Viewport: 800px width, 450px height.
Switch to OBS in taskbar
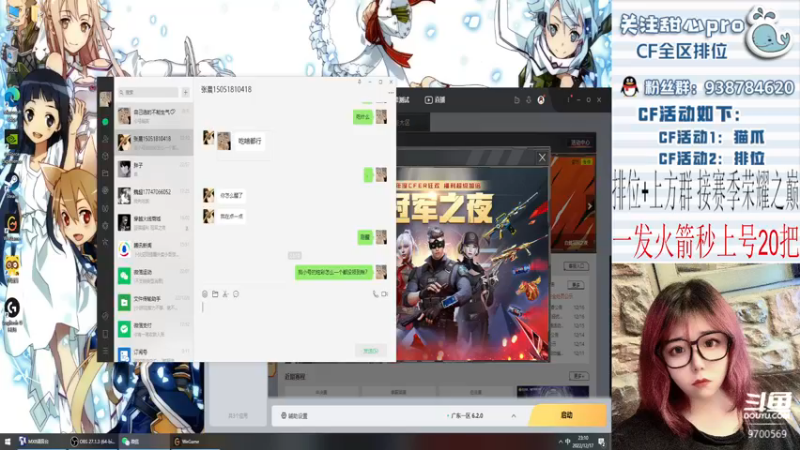coord(92,441)
